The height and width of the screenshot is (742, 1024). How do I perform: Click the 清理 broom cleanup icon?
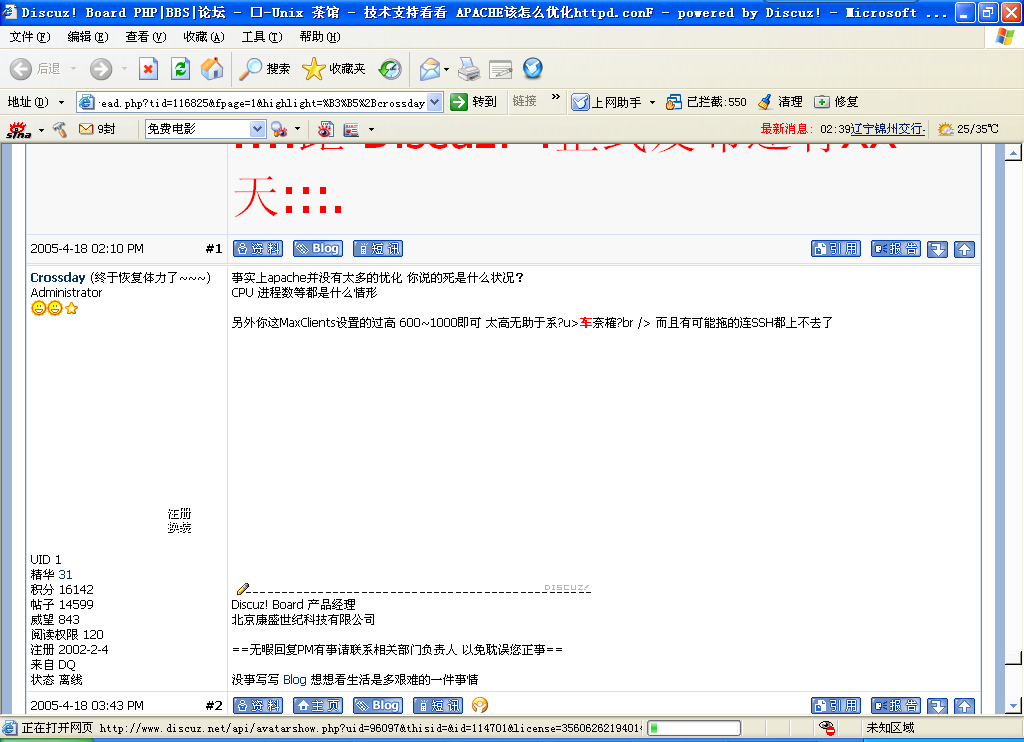(765, 102)
